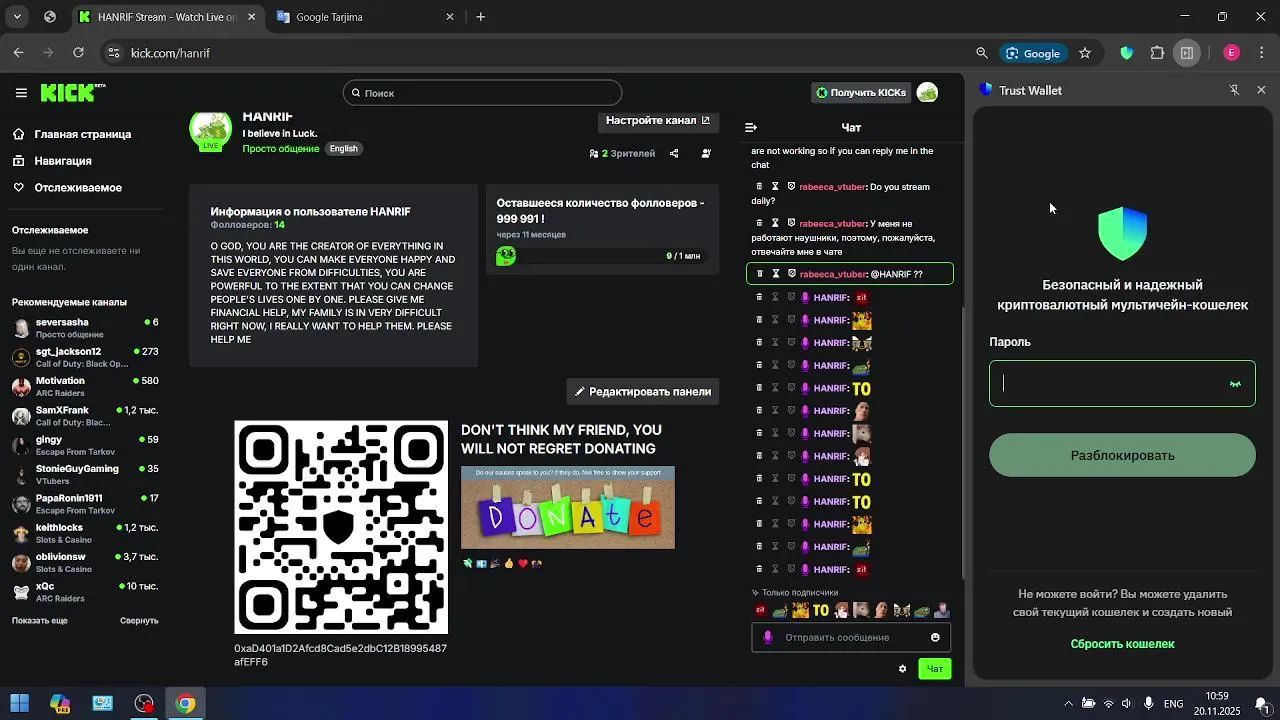Click the Настройте канал button
1280x720 pixels.
click(658, 121)
